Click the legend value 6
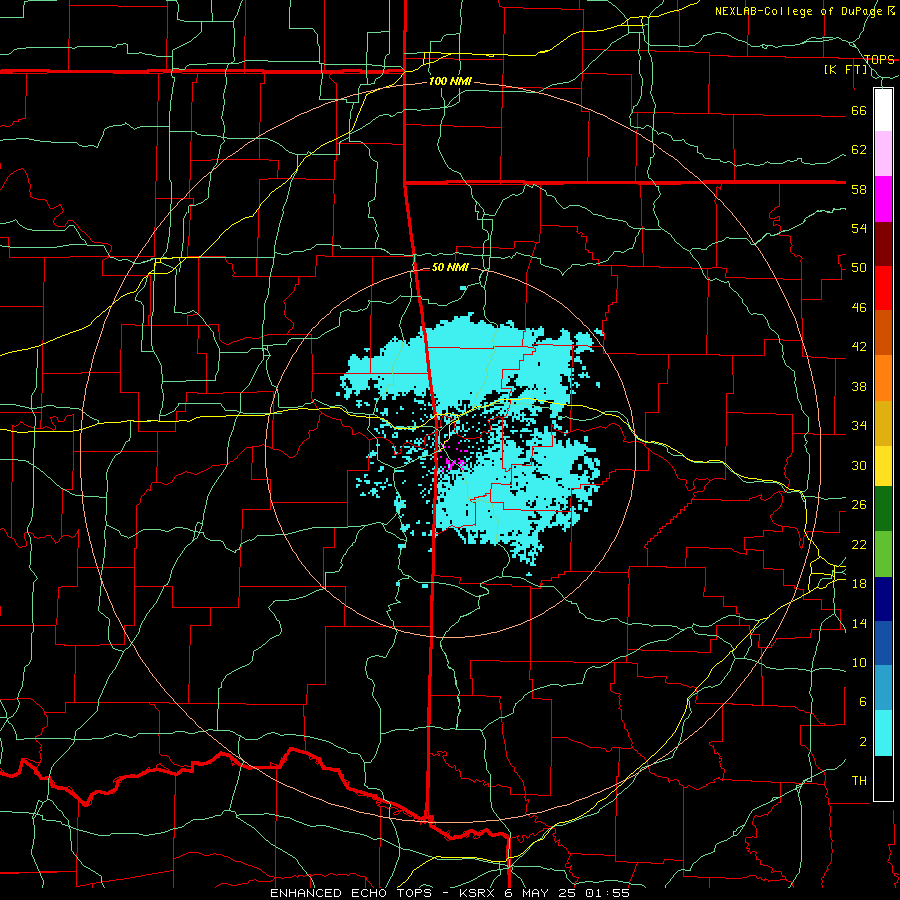Screen dimensions: 900x900 point(863,702)
